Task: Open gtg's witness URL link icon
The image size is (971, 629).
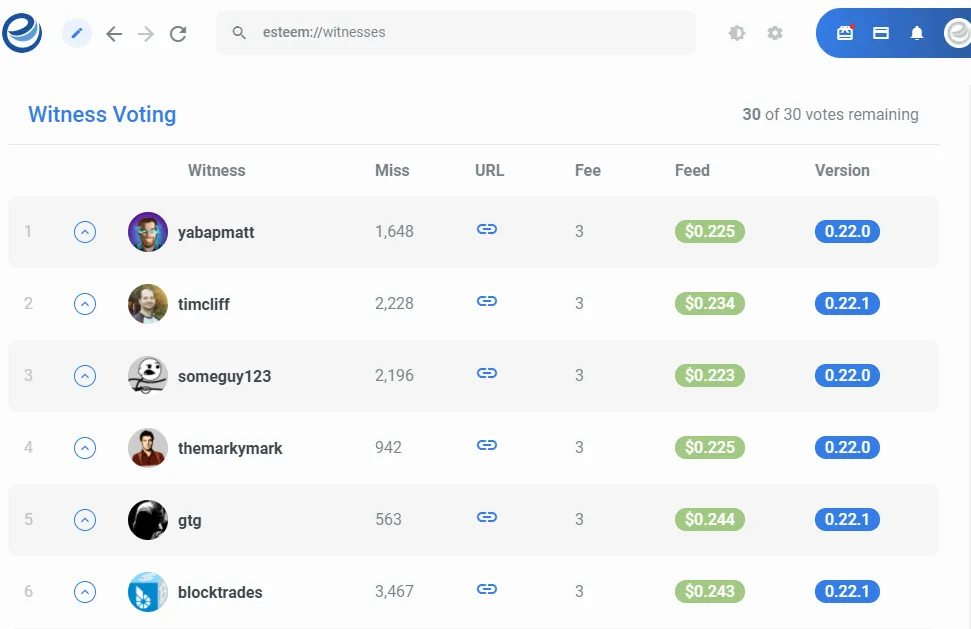Action: pyautogui.click(x=487, y=517)
